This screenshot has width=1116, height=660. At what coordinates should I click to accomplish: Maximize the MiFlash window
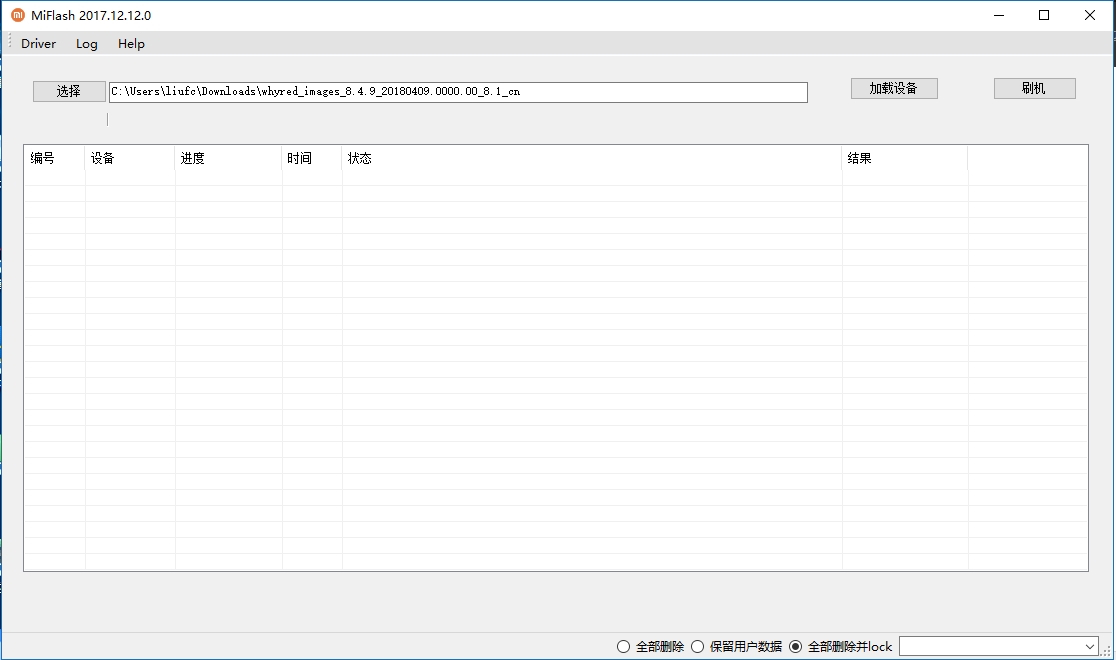[x=1044, y=15]
